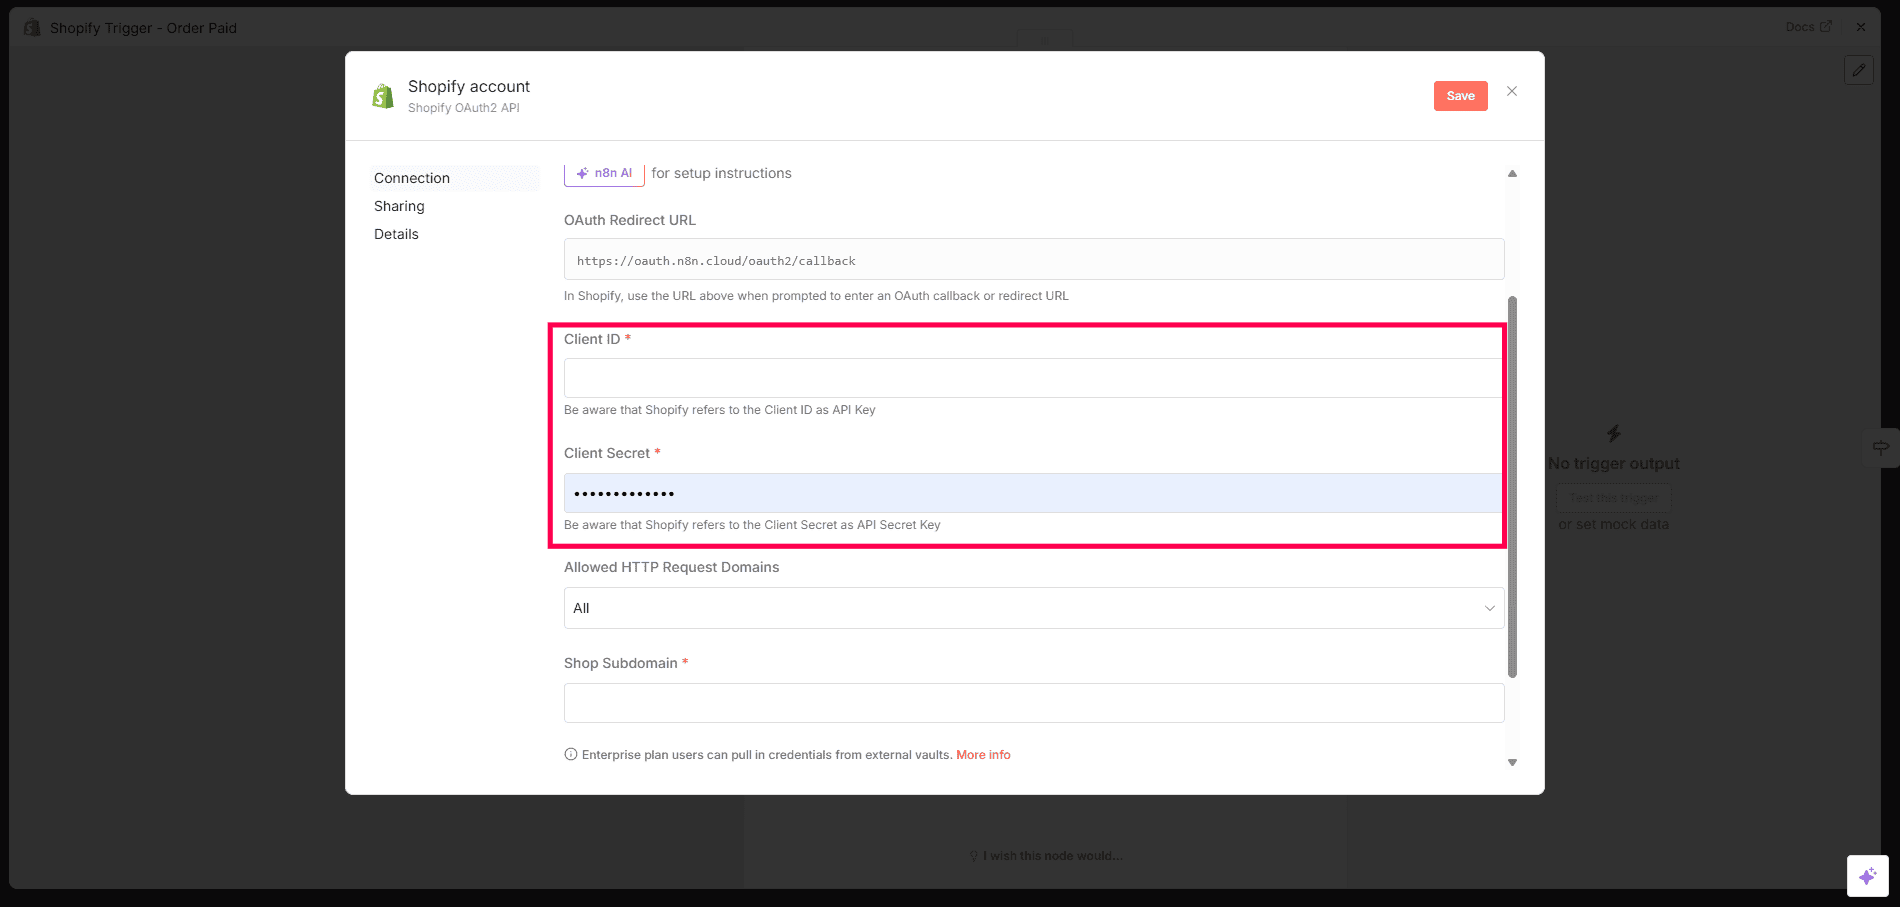This screenshot has width=1900, height=907.
Task: Click the scroll down arrow in modal
Action: coord(1512,763)
